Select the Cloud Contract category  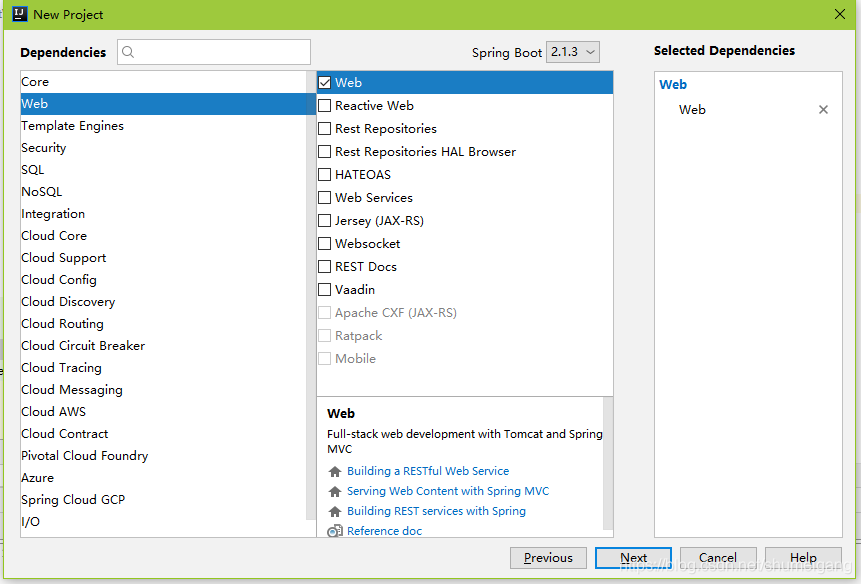click(x=164, y=433)
